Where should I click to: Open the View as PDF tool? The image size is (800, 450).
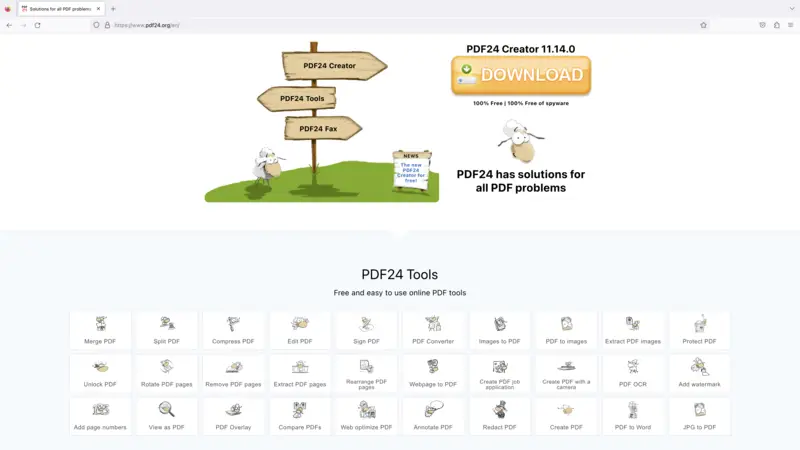[x=166, y=416]
